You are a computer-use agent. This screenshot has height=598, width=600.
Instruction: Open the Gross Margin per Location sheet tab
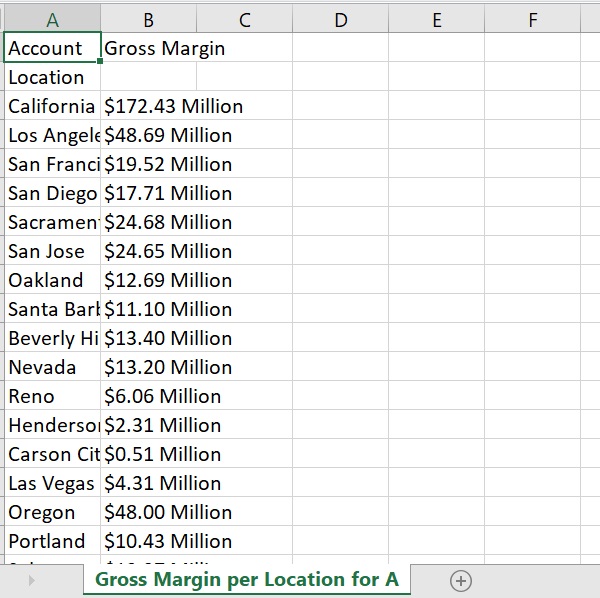click(246, 579)
